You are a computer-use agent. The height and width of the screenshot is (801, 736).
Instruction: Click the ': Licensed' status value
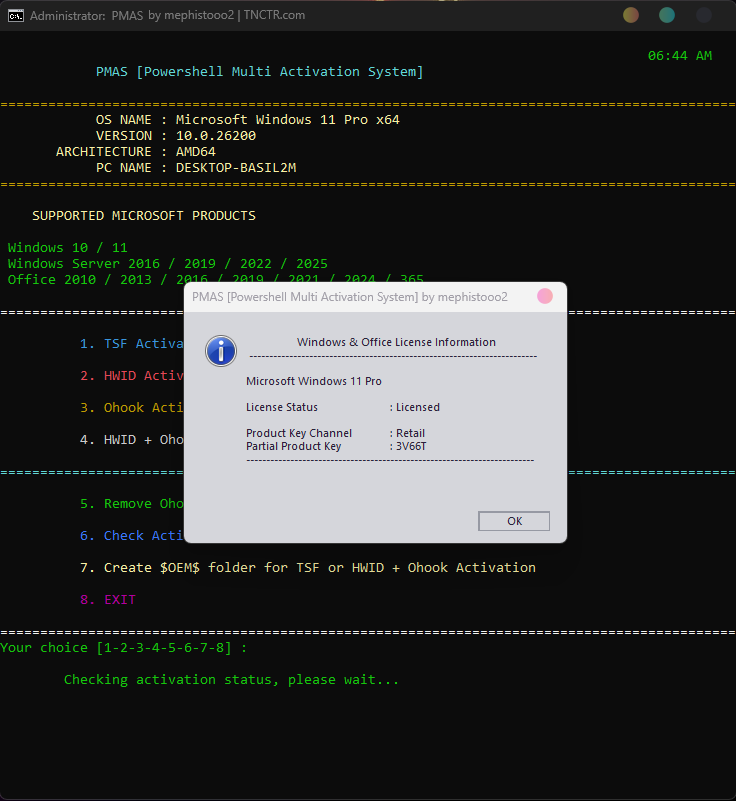pos(415,407)
